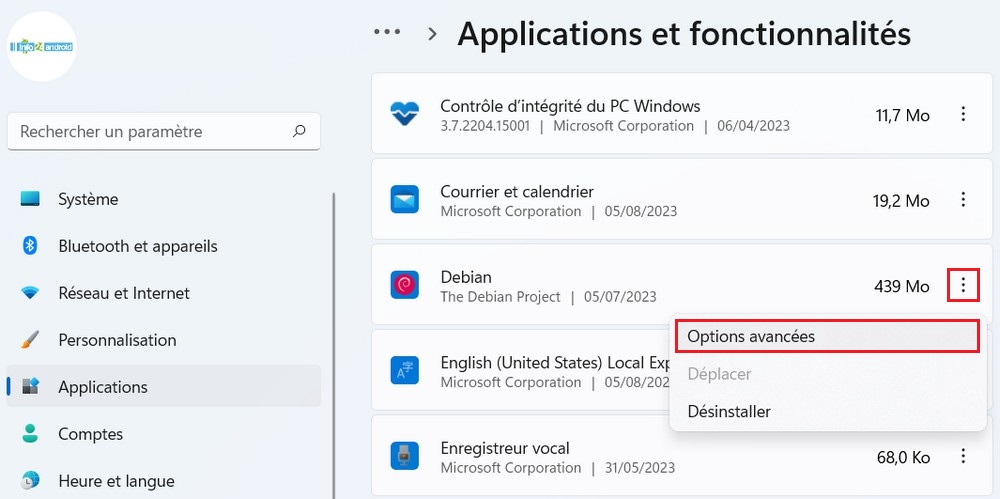Image resolution: width=1000 pixels, height=499 pixels.
Task: Open Comptes settings
Action: pos(163,434)
